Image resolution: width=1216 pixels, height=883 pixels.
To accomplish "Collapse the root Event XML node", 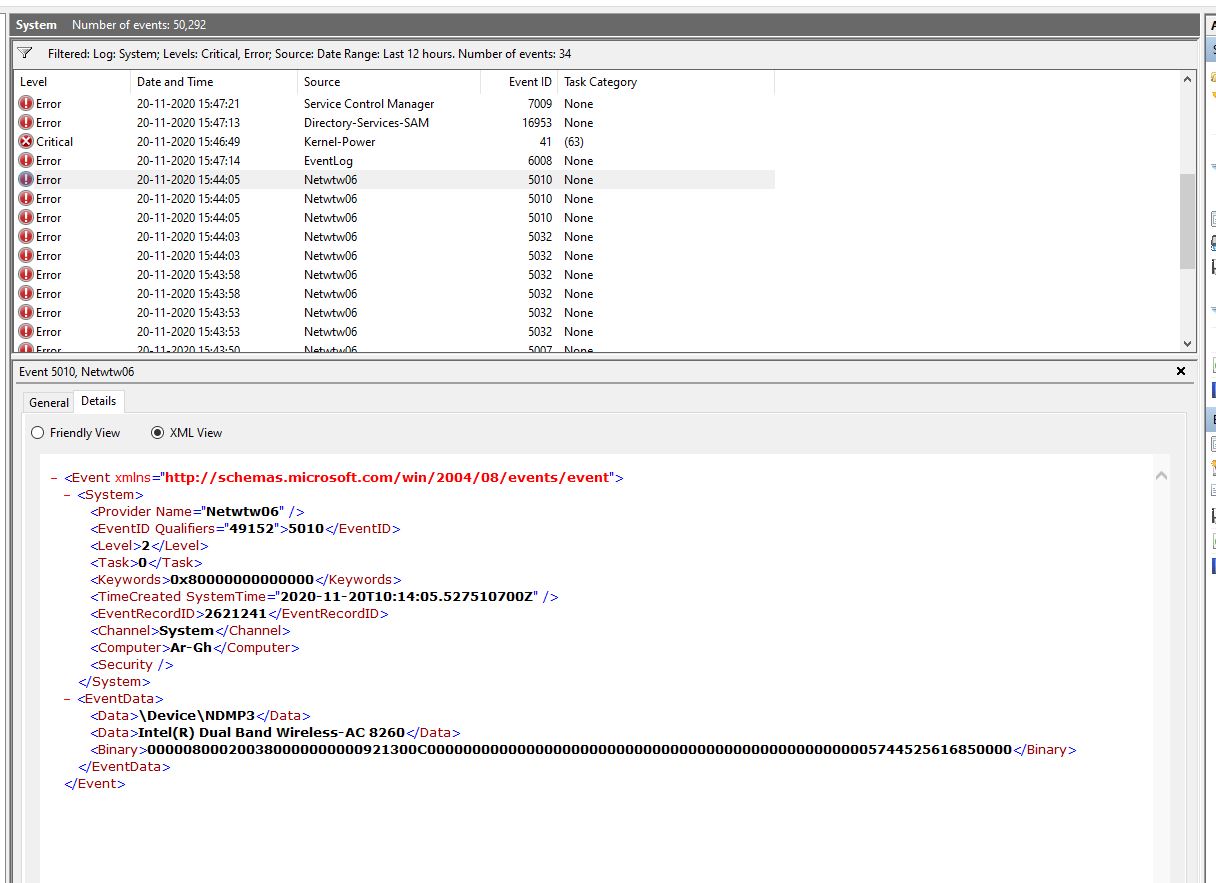I will (x=54, y=478).
